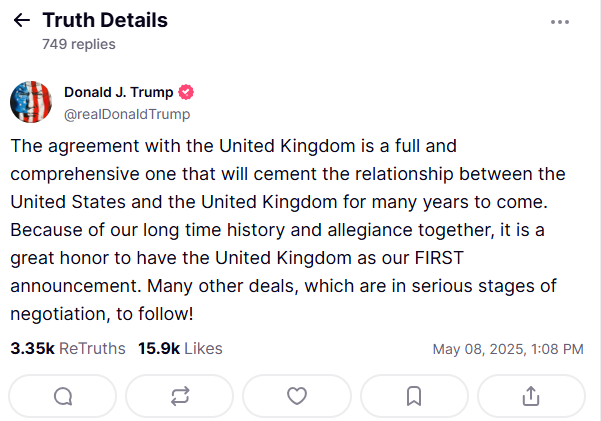The image size is (601, 421).
Task: View the 15.9k Likes list
Action: 180,349
